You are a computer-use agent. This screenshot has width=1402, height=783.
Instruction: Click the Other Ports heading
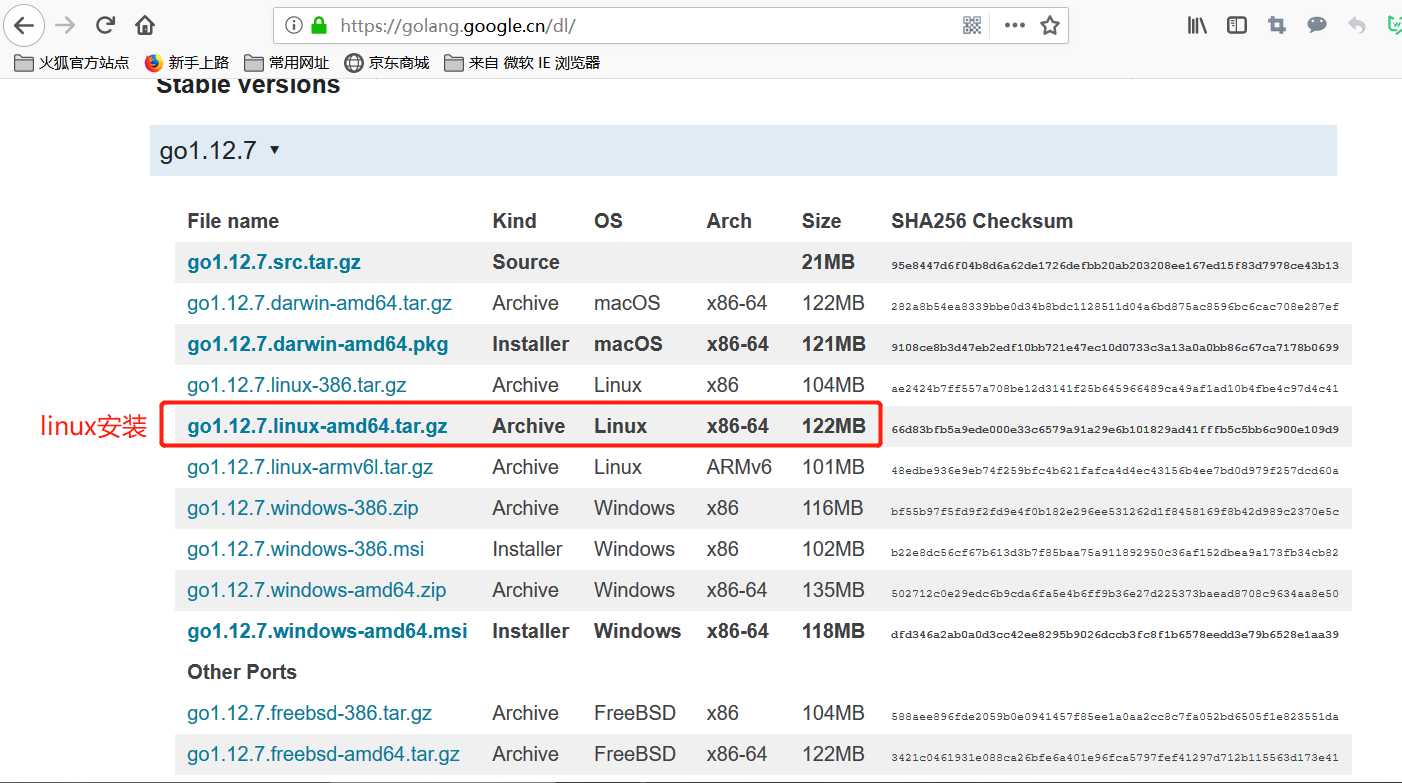(242, 672)
